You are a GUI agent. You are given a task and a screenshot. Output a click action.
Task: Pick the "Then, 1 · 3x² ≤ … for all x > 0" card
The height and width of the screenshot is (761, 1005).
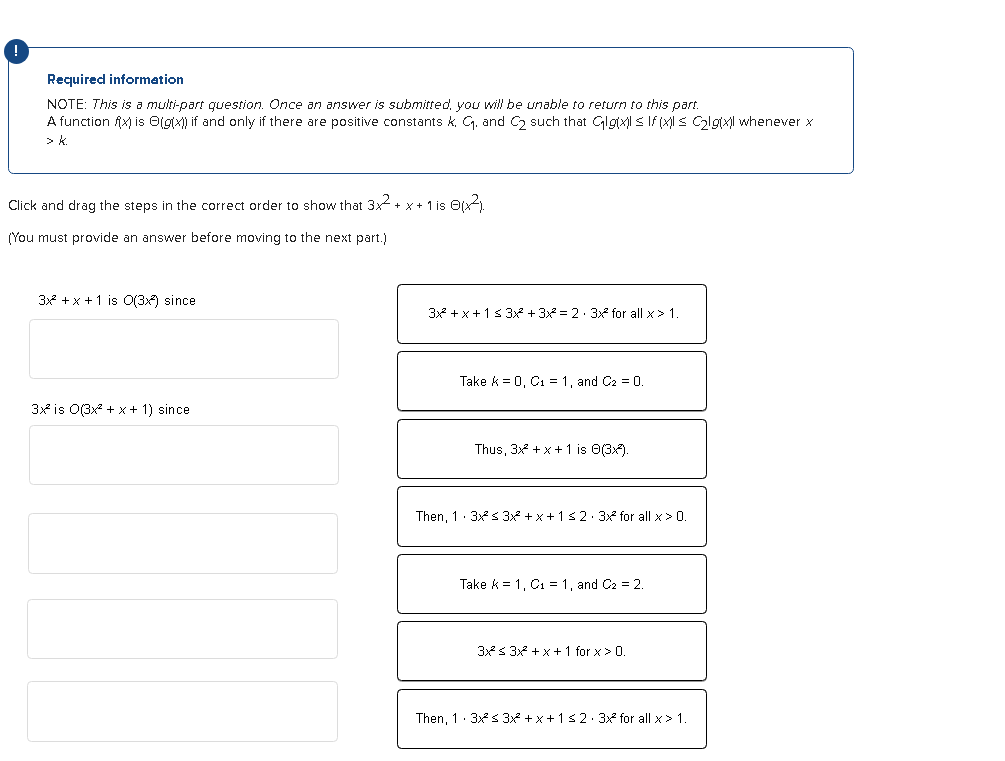point(551,516)
